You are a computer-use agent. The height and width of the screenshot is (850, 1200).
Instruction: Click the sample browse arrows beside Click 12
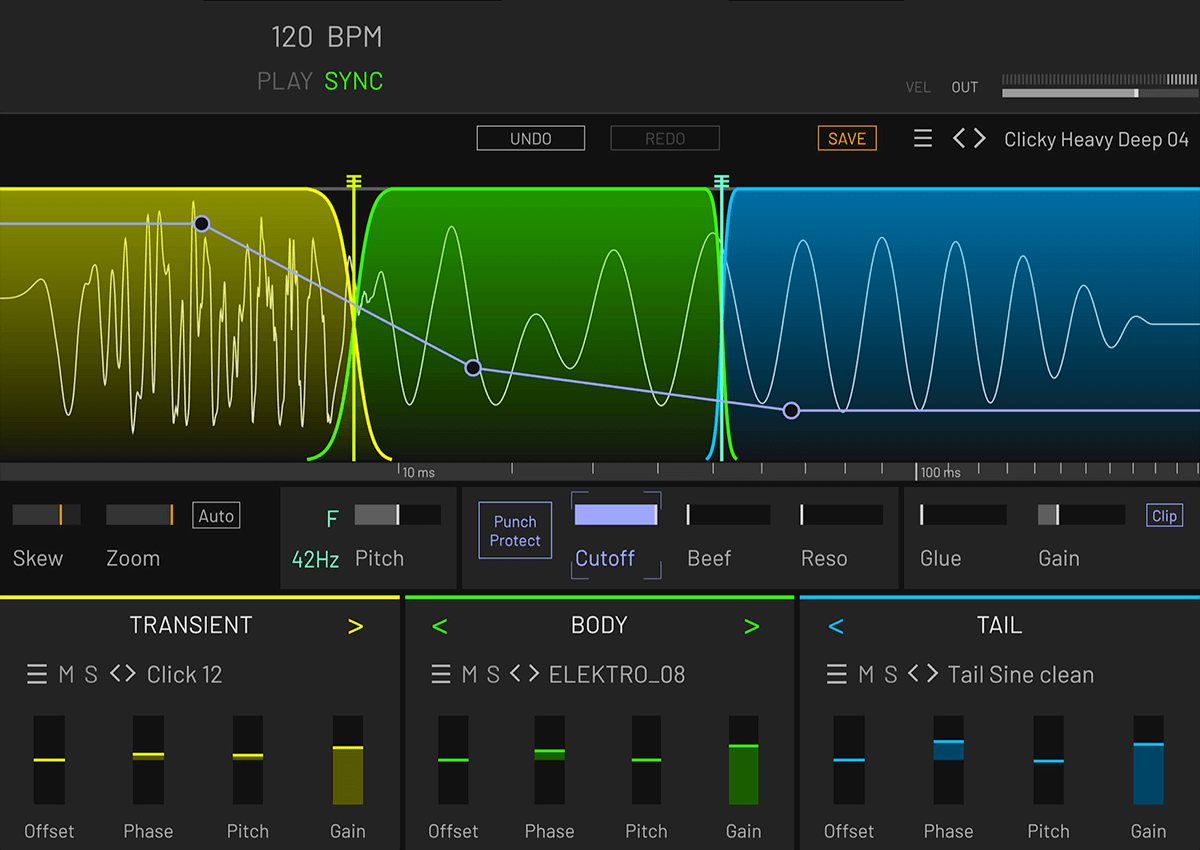coord(123,675)
